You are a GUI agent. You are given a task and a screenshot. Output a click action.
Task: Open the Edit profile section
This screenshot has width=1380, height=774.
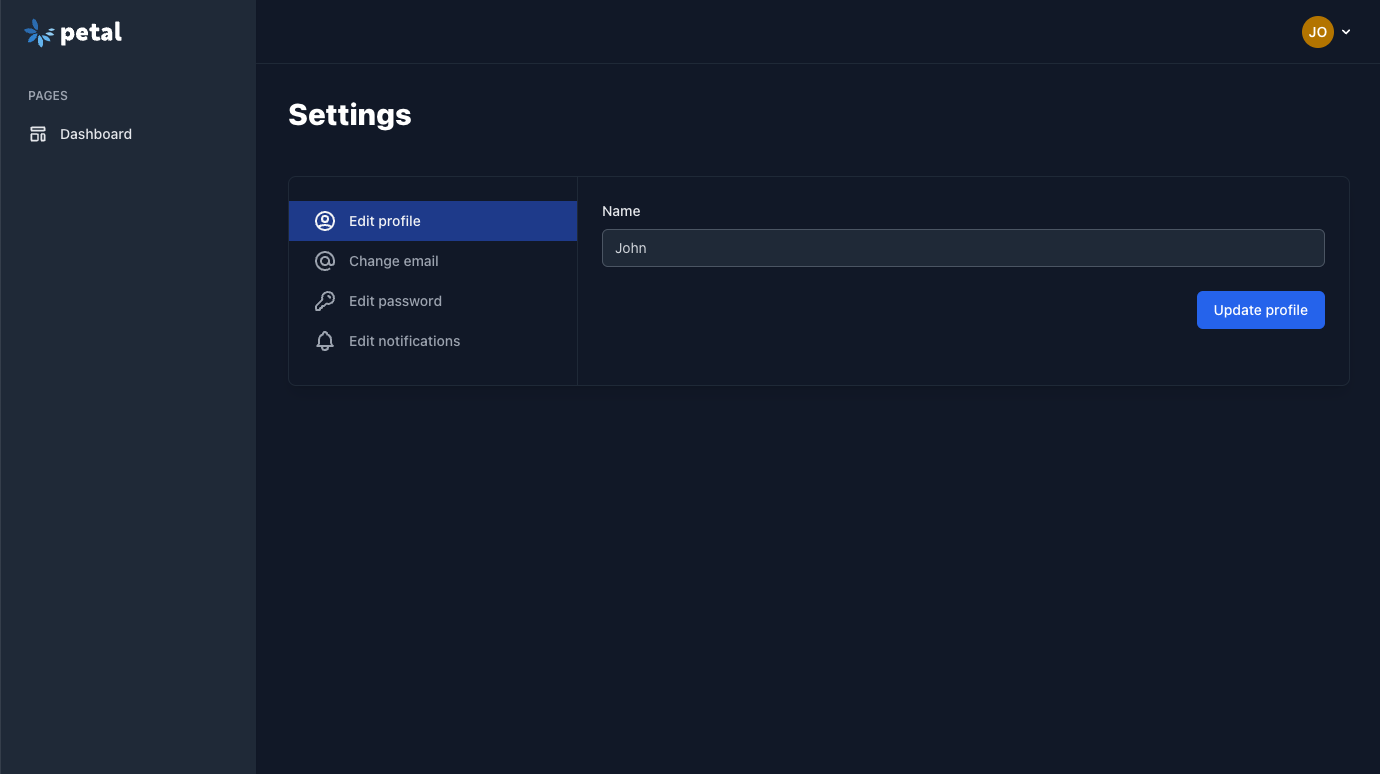tap(384, 221)
